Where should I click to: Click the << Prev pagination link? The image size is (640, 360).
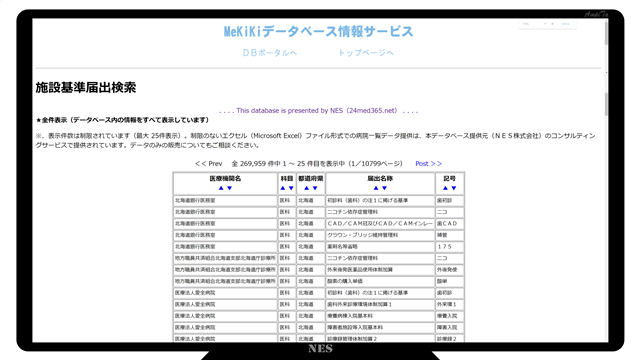pyautogui.click(x=209, y=164)
